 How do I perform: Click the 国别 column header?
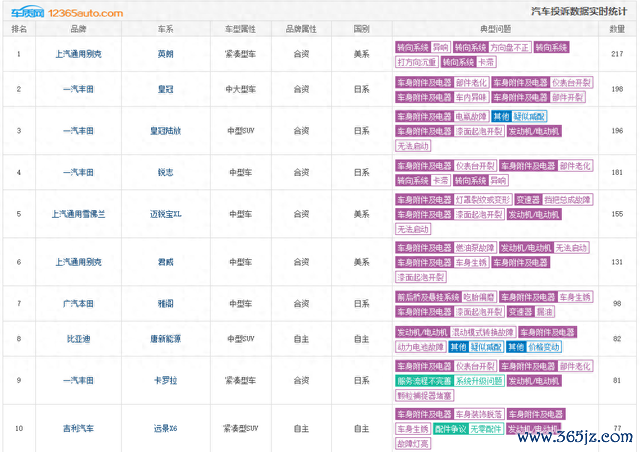362,29
